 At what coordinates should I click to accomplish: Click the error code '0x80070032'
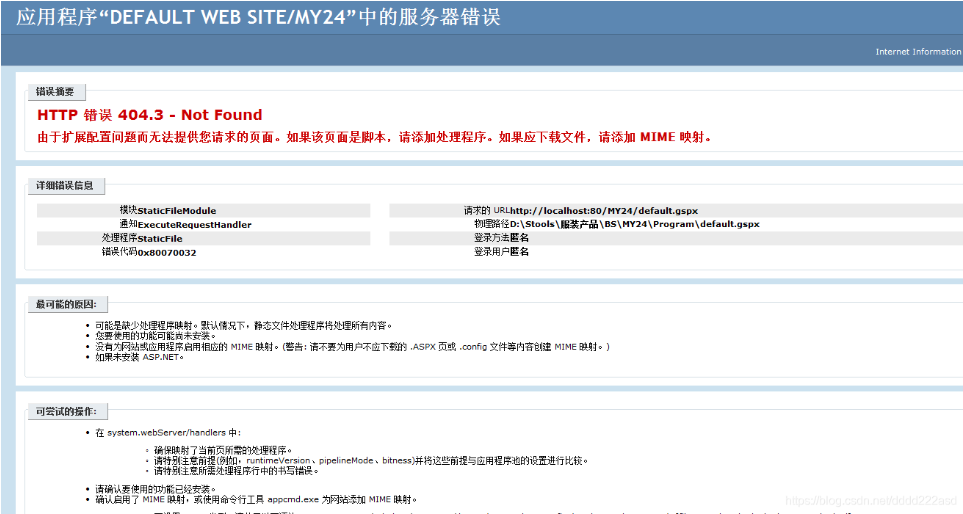click(x=166, y=252)
